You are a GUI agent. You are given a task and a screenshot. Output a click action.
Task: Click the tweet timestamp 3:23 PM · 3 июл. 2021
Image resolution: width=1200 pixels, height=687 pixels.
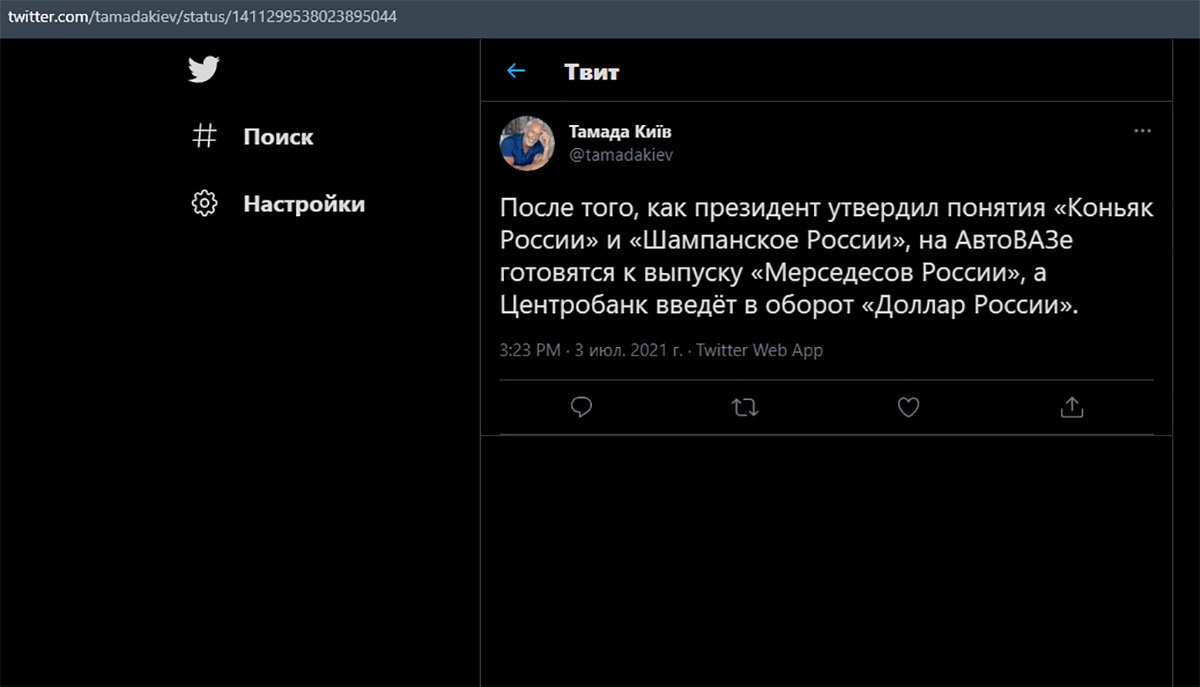click(x=592, y=351)
